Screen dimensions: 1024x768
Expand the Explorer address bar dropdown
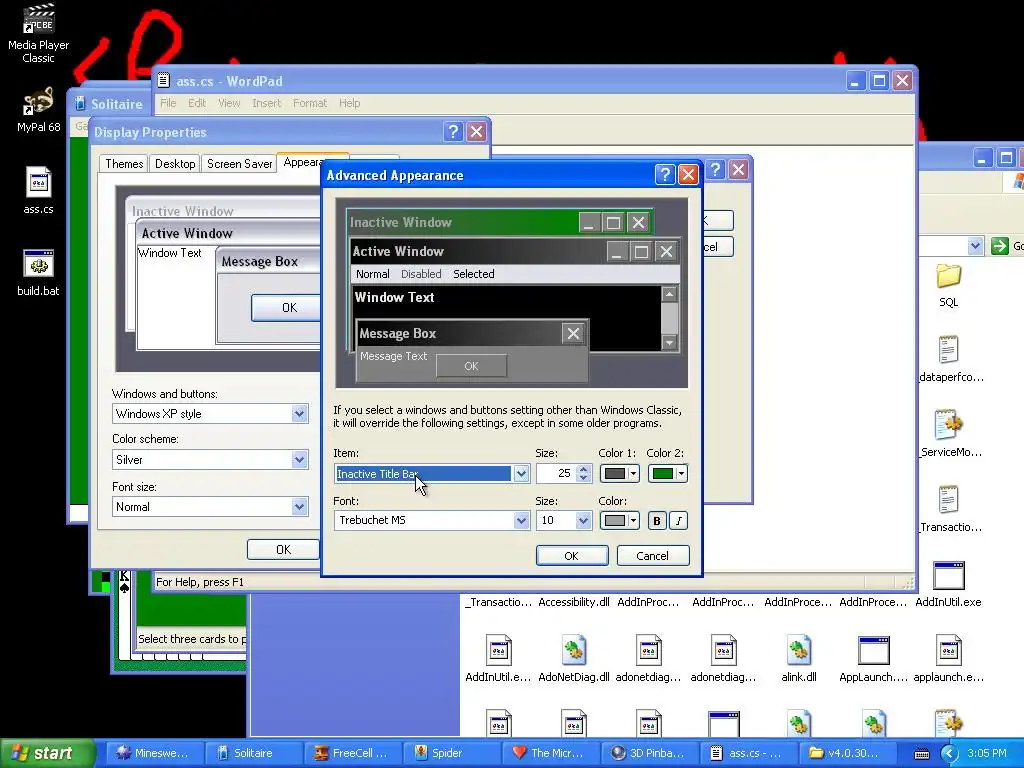975,246
